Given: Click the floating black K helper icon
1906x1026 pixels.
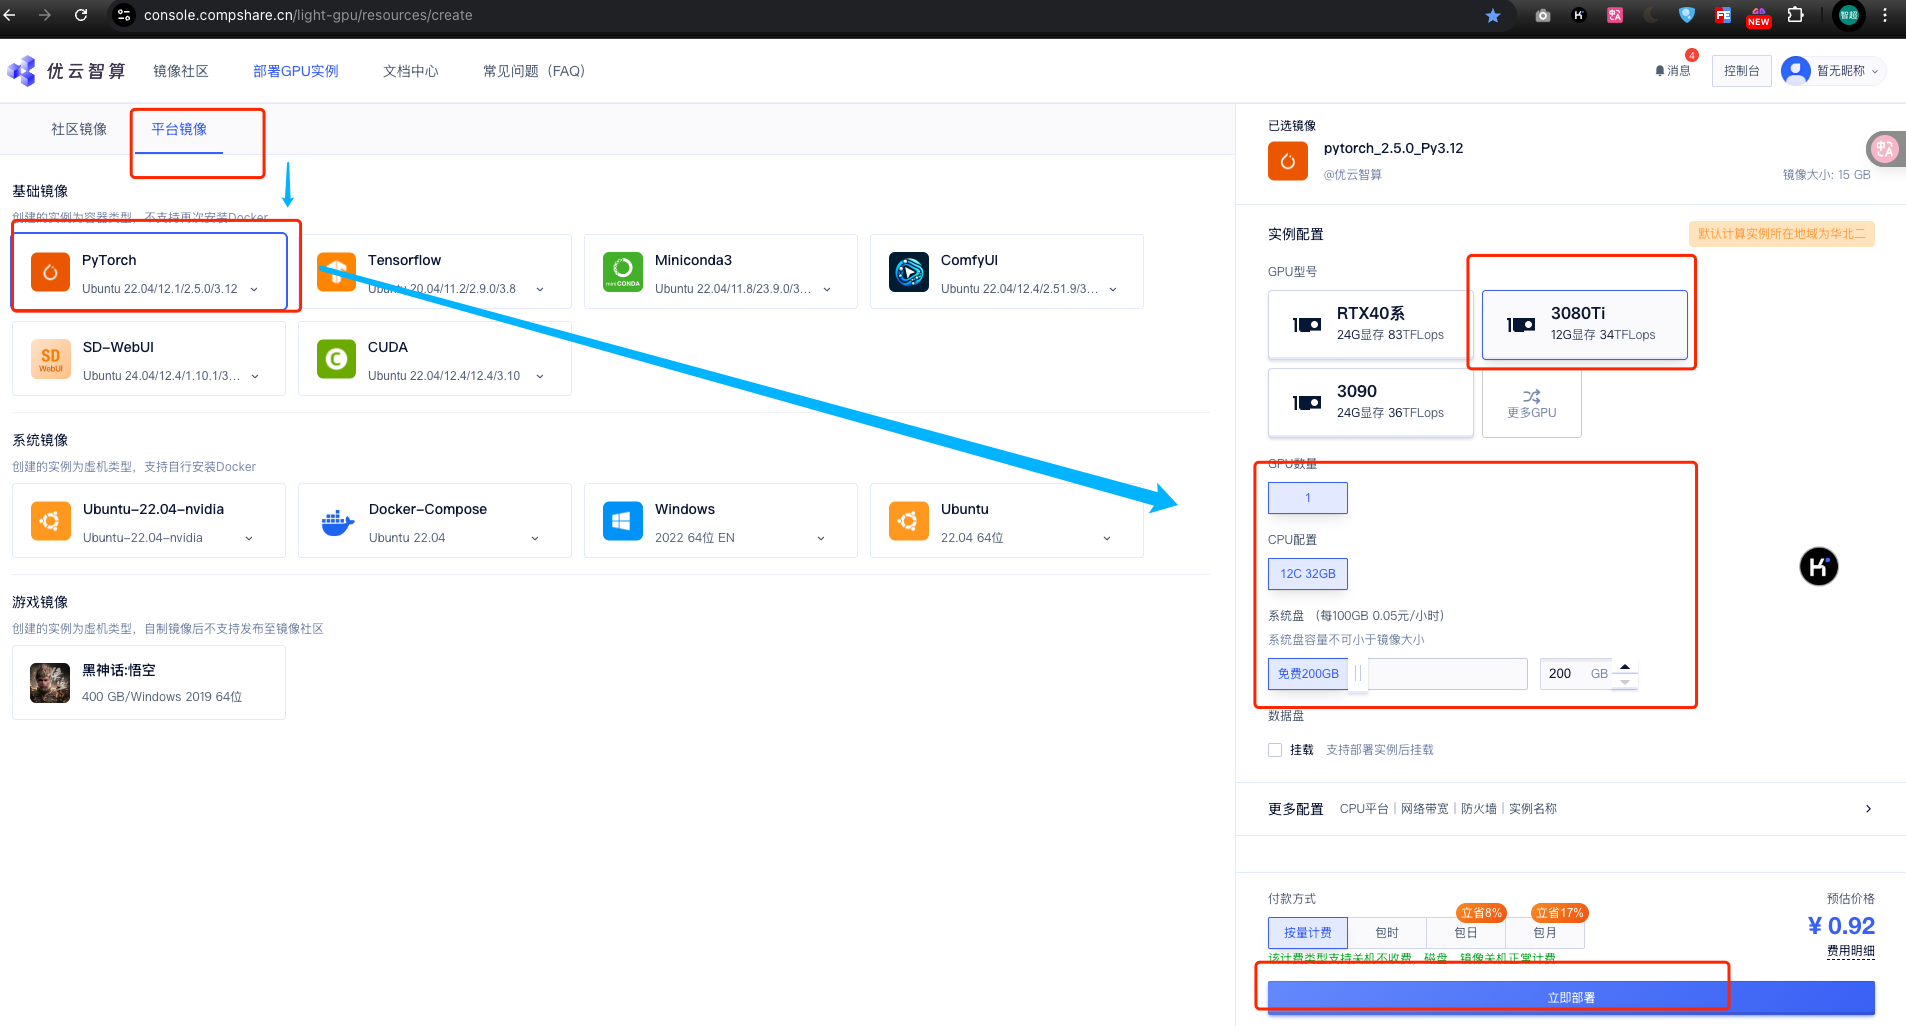Looking at the screenshot, I should tap(1819, 567).
